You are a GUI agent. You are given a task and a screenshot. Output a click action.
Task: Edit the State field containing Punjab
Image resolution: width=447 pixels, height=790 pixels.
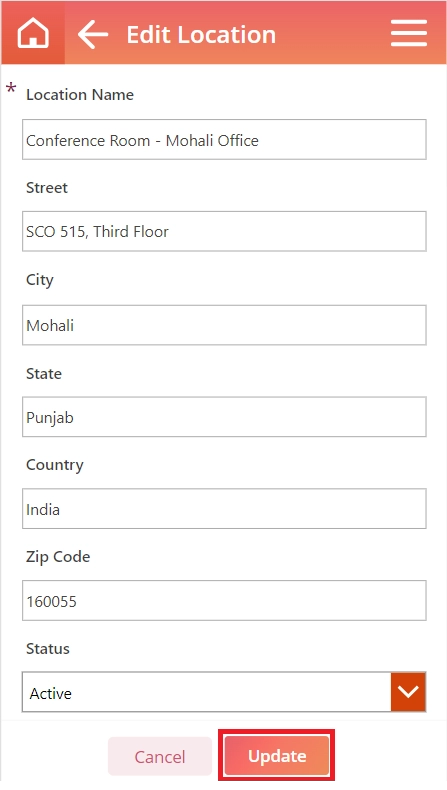(224, 417)
